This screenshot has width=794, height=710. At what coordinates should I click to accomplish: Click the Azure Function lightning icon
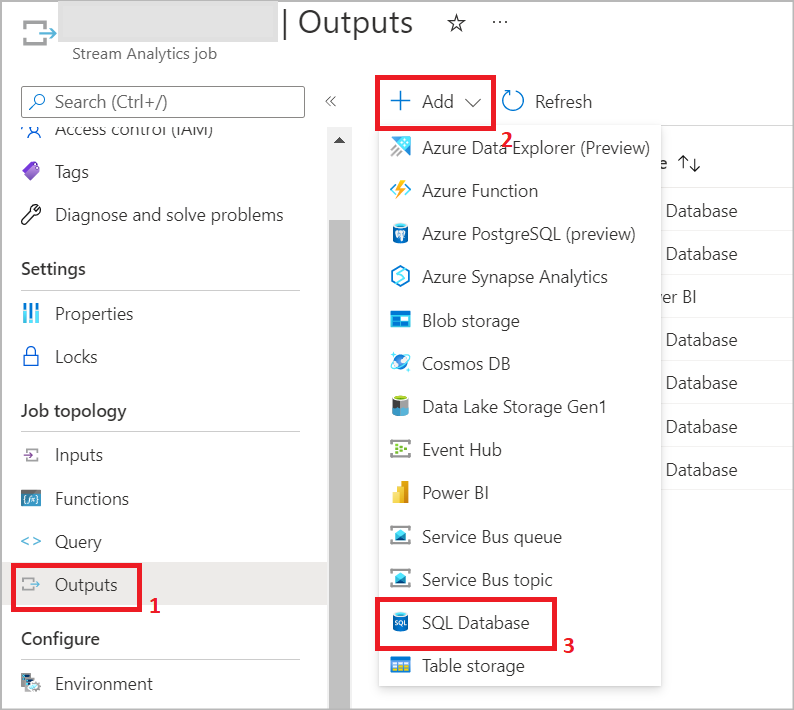point(401,190)
